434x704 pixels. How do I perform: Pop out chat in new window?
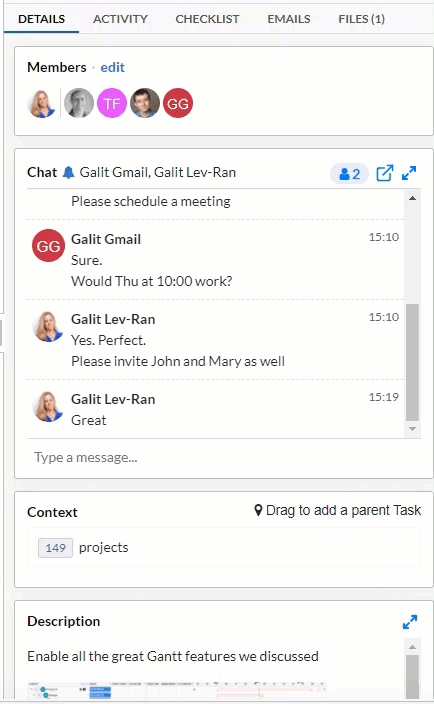tap(385, 173)
